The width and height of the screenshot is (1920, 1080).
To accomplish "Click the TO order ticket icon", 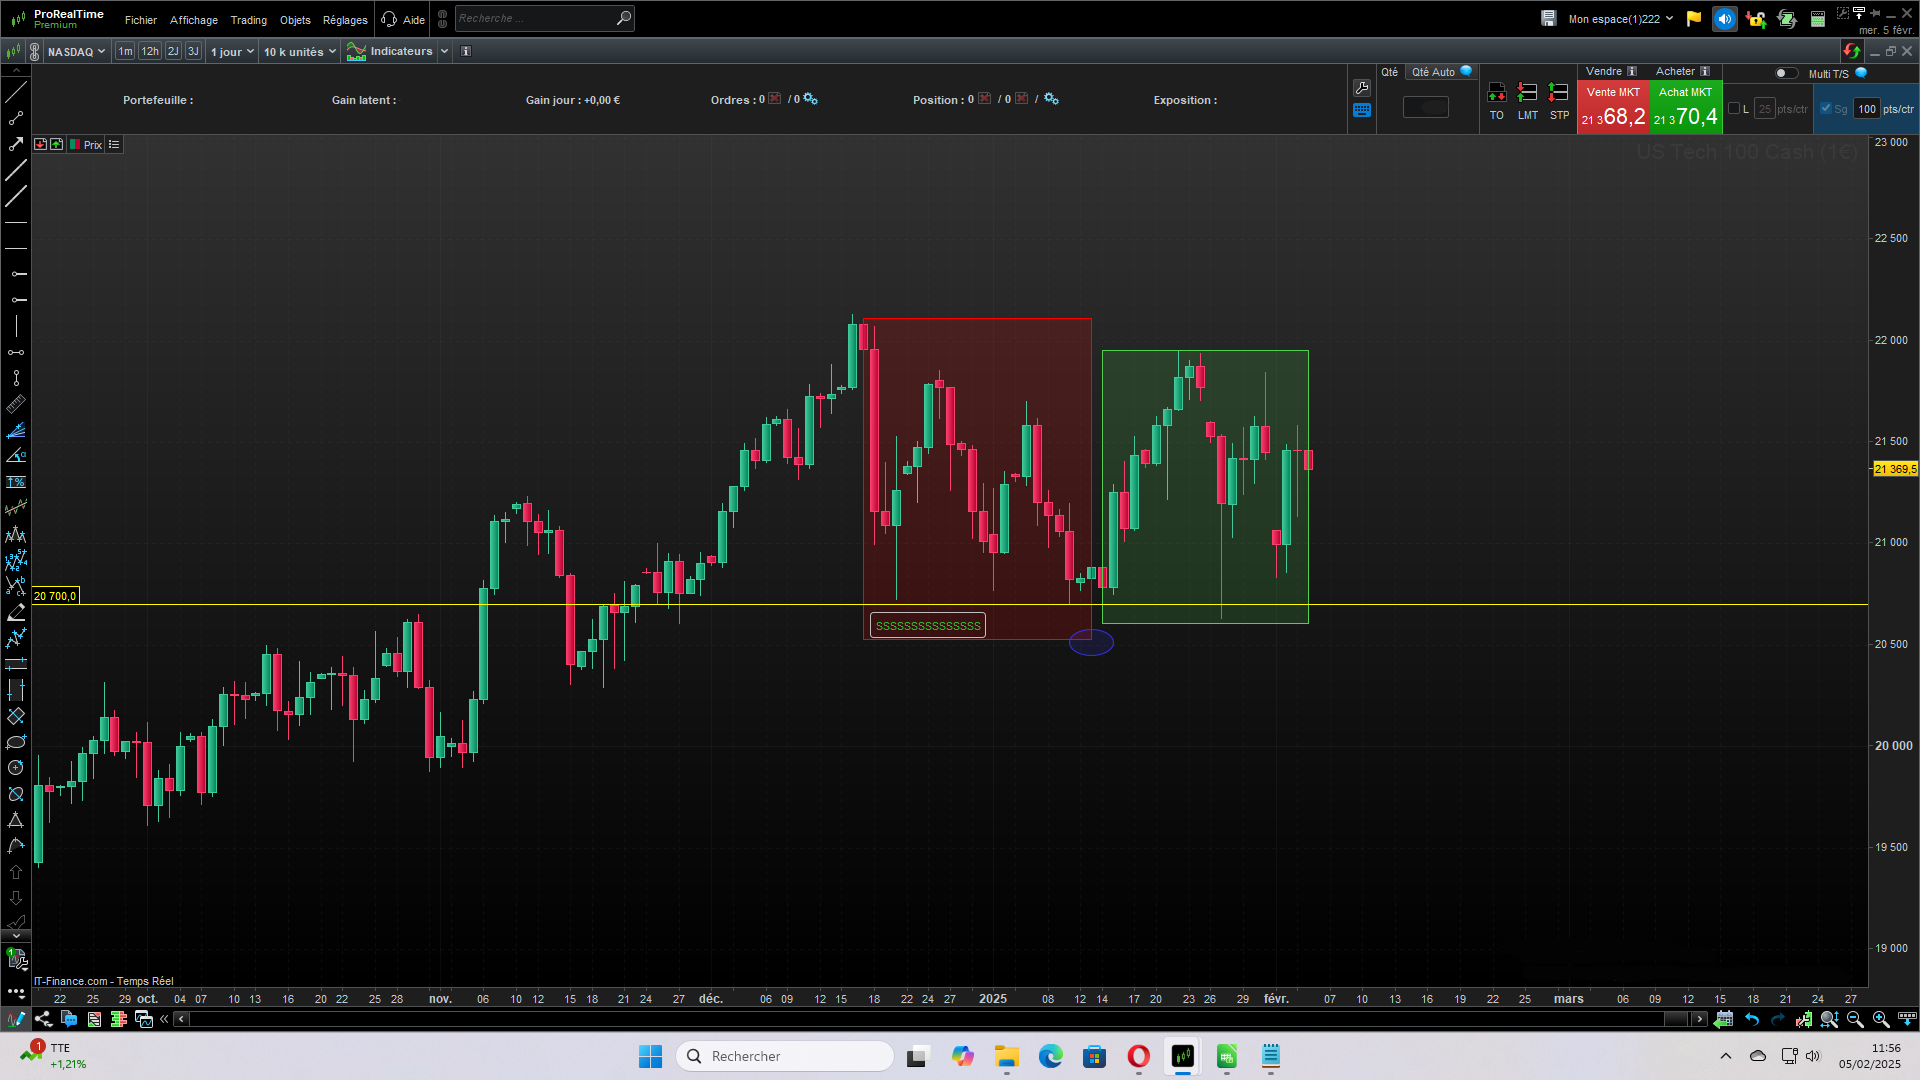I will [x=1496, y=94].
